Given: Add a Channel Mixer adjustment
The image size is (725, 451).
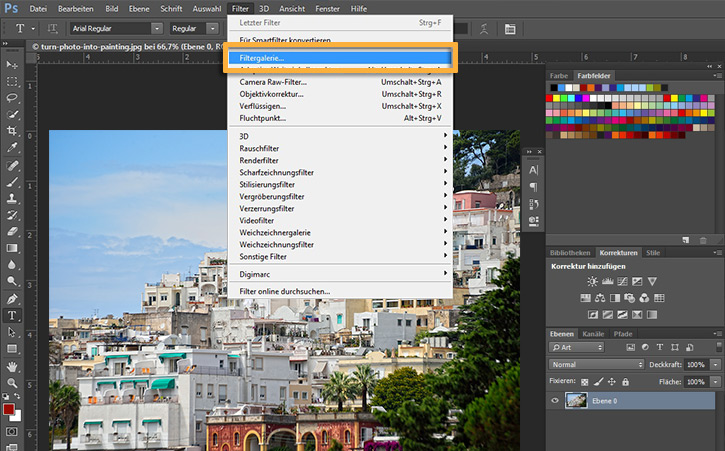Looking at the screenshot, I should click(644, 298).
